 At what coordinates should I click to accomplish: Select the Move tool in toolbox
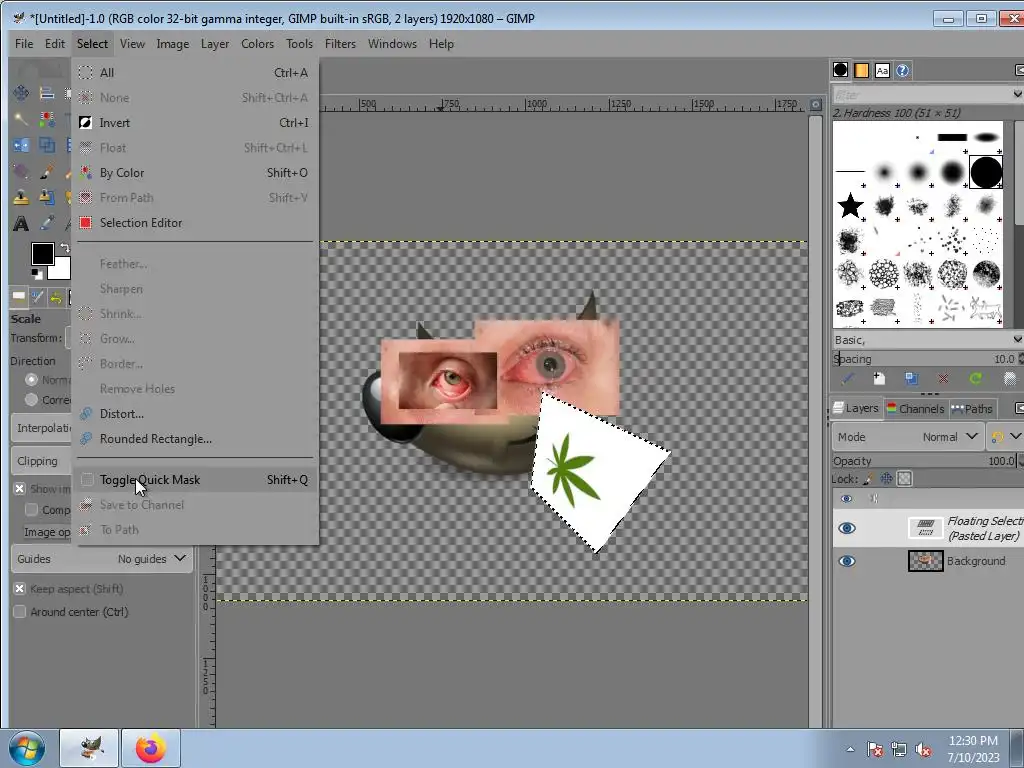(x=21, y=93)
